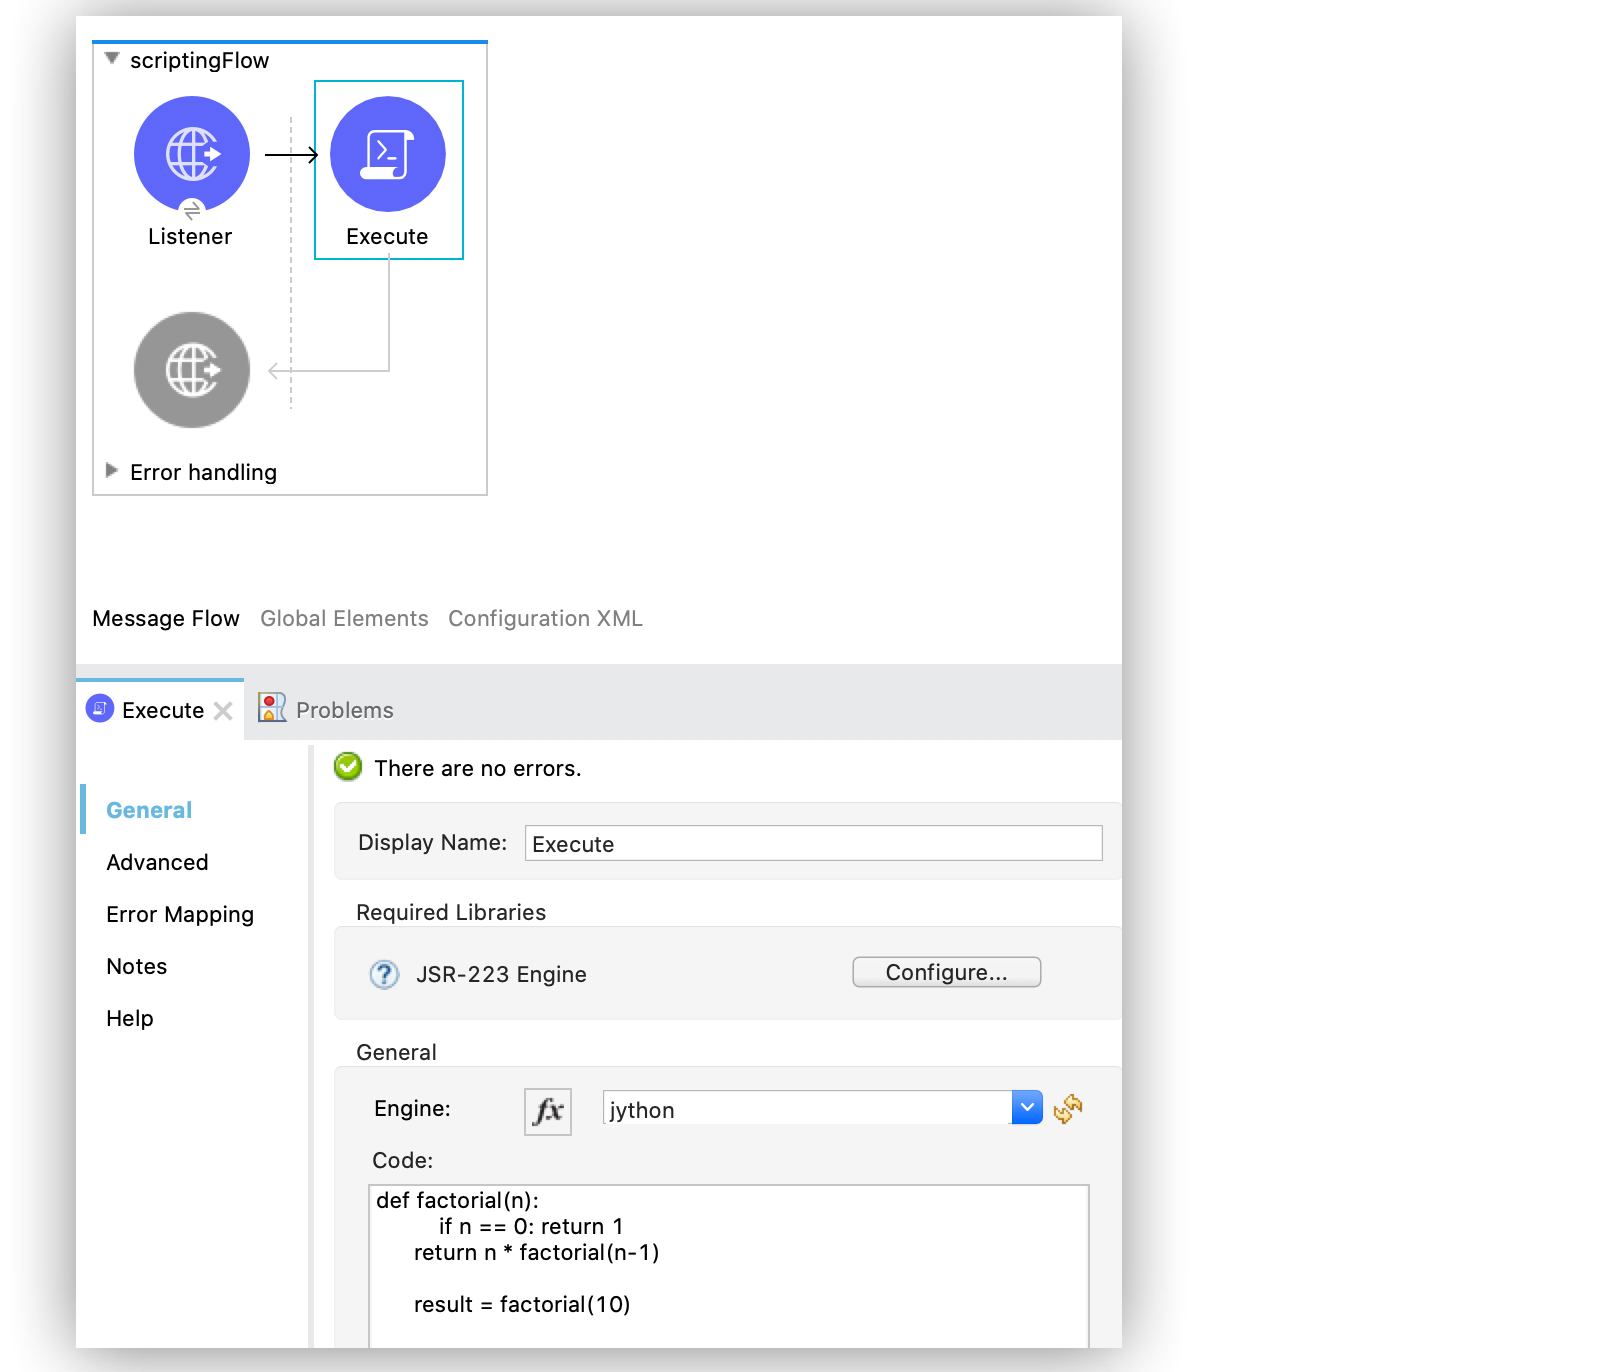Click the refresh engine list icon
The height and width of the screenshot is (1372, 1598).
(1068, 1108)
